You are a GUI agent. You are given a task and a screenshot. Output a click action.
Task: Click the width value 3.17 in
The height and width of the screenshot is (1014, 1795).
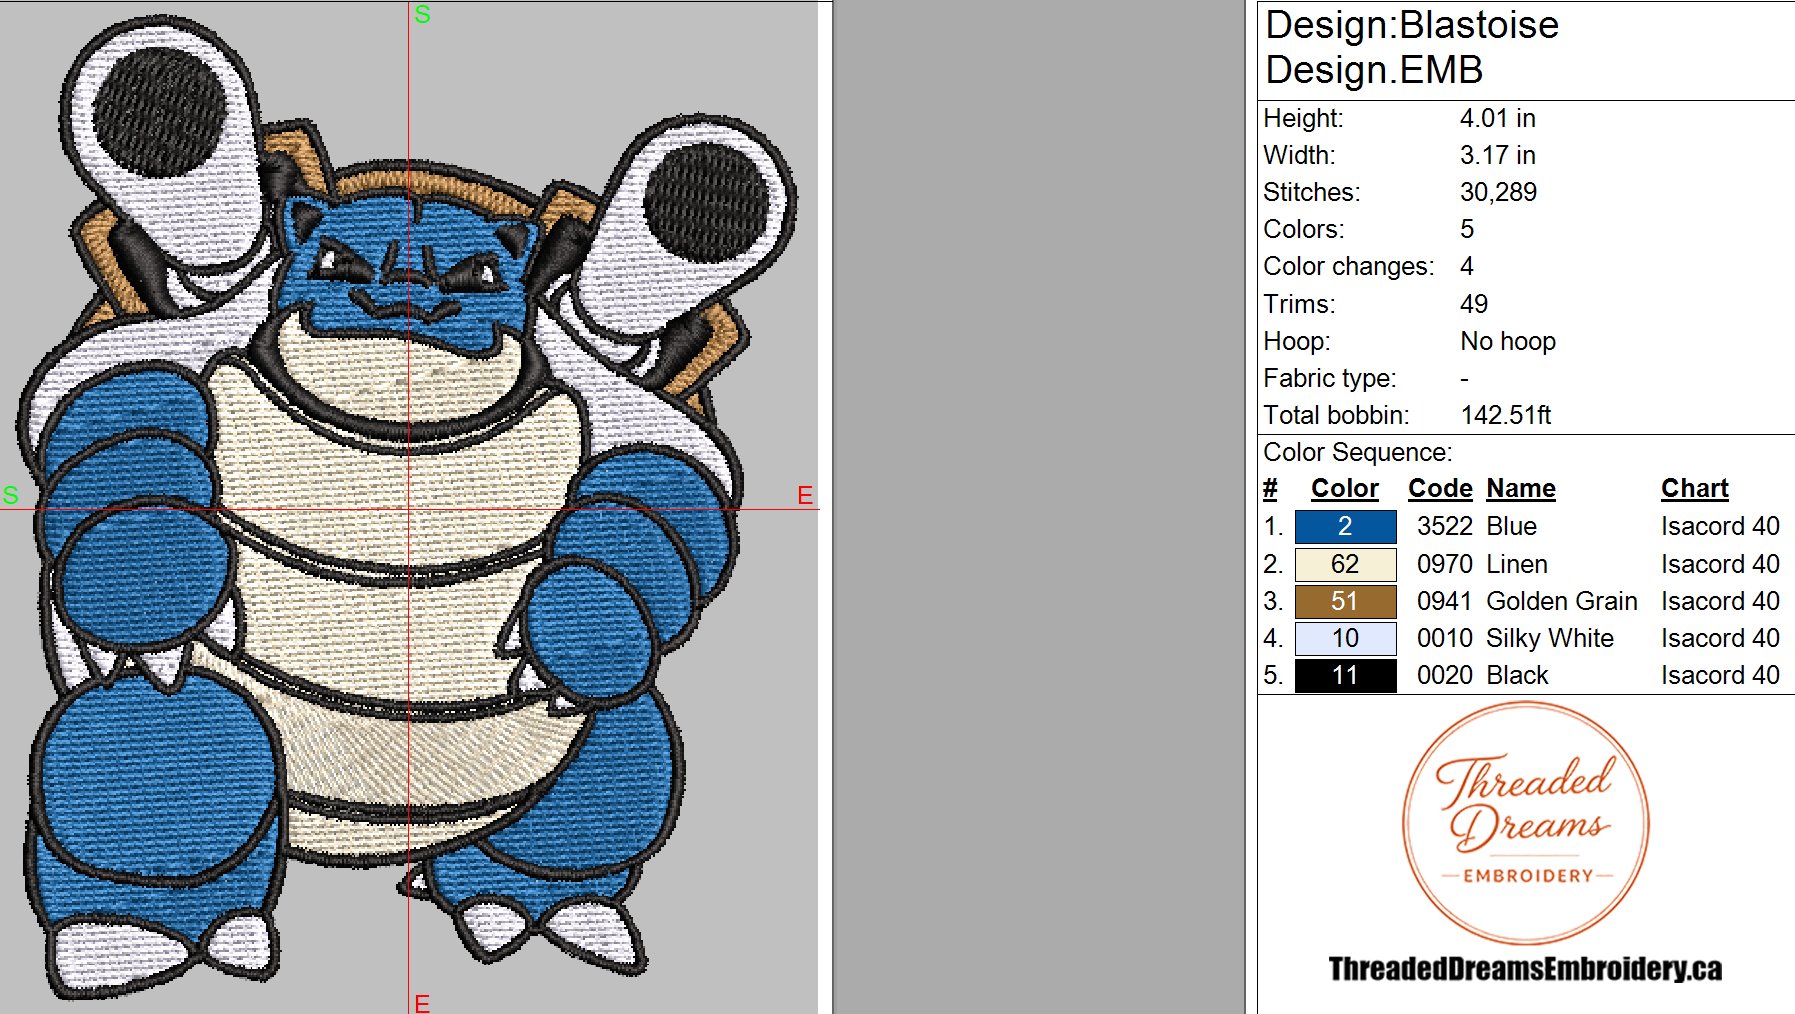(1497, 155)
